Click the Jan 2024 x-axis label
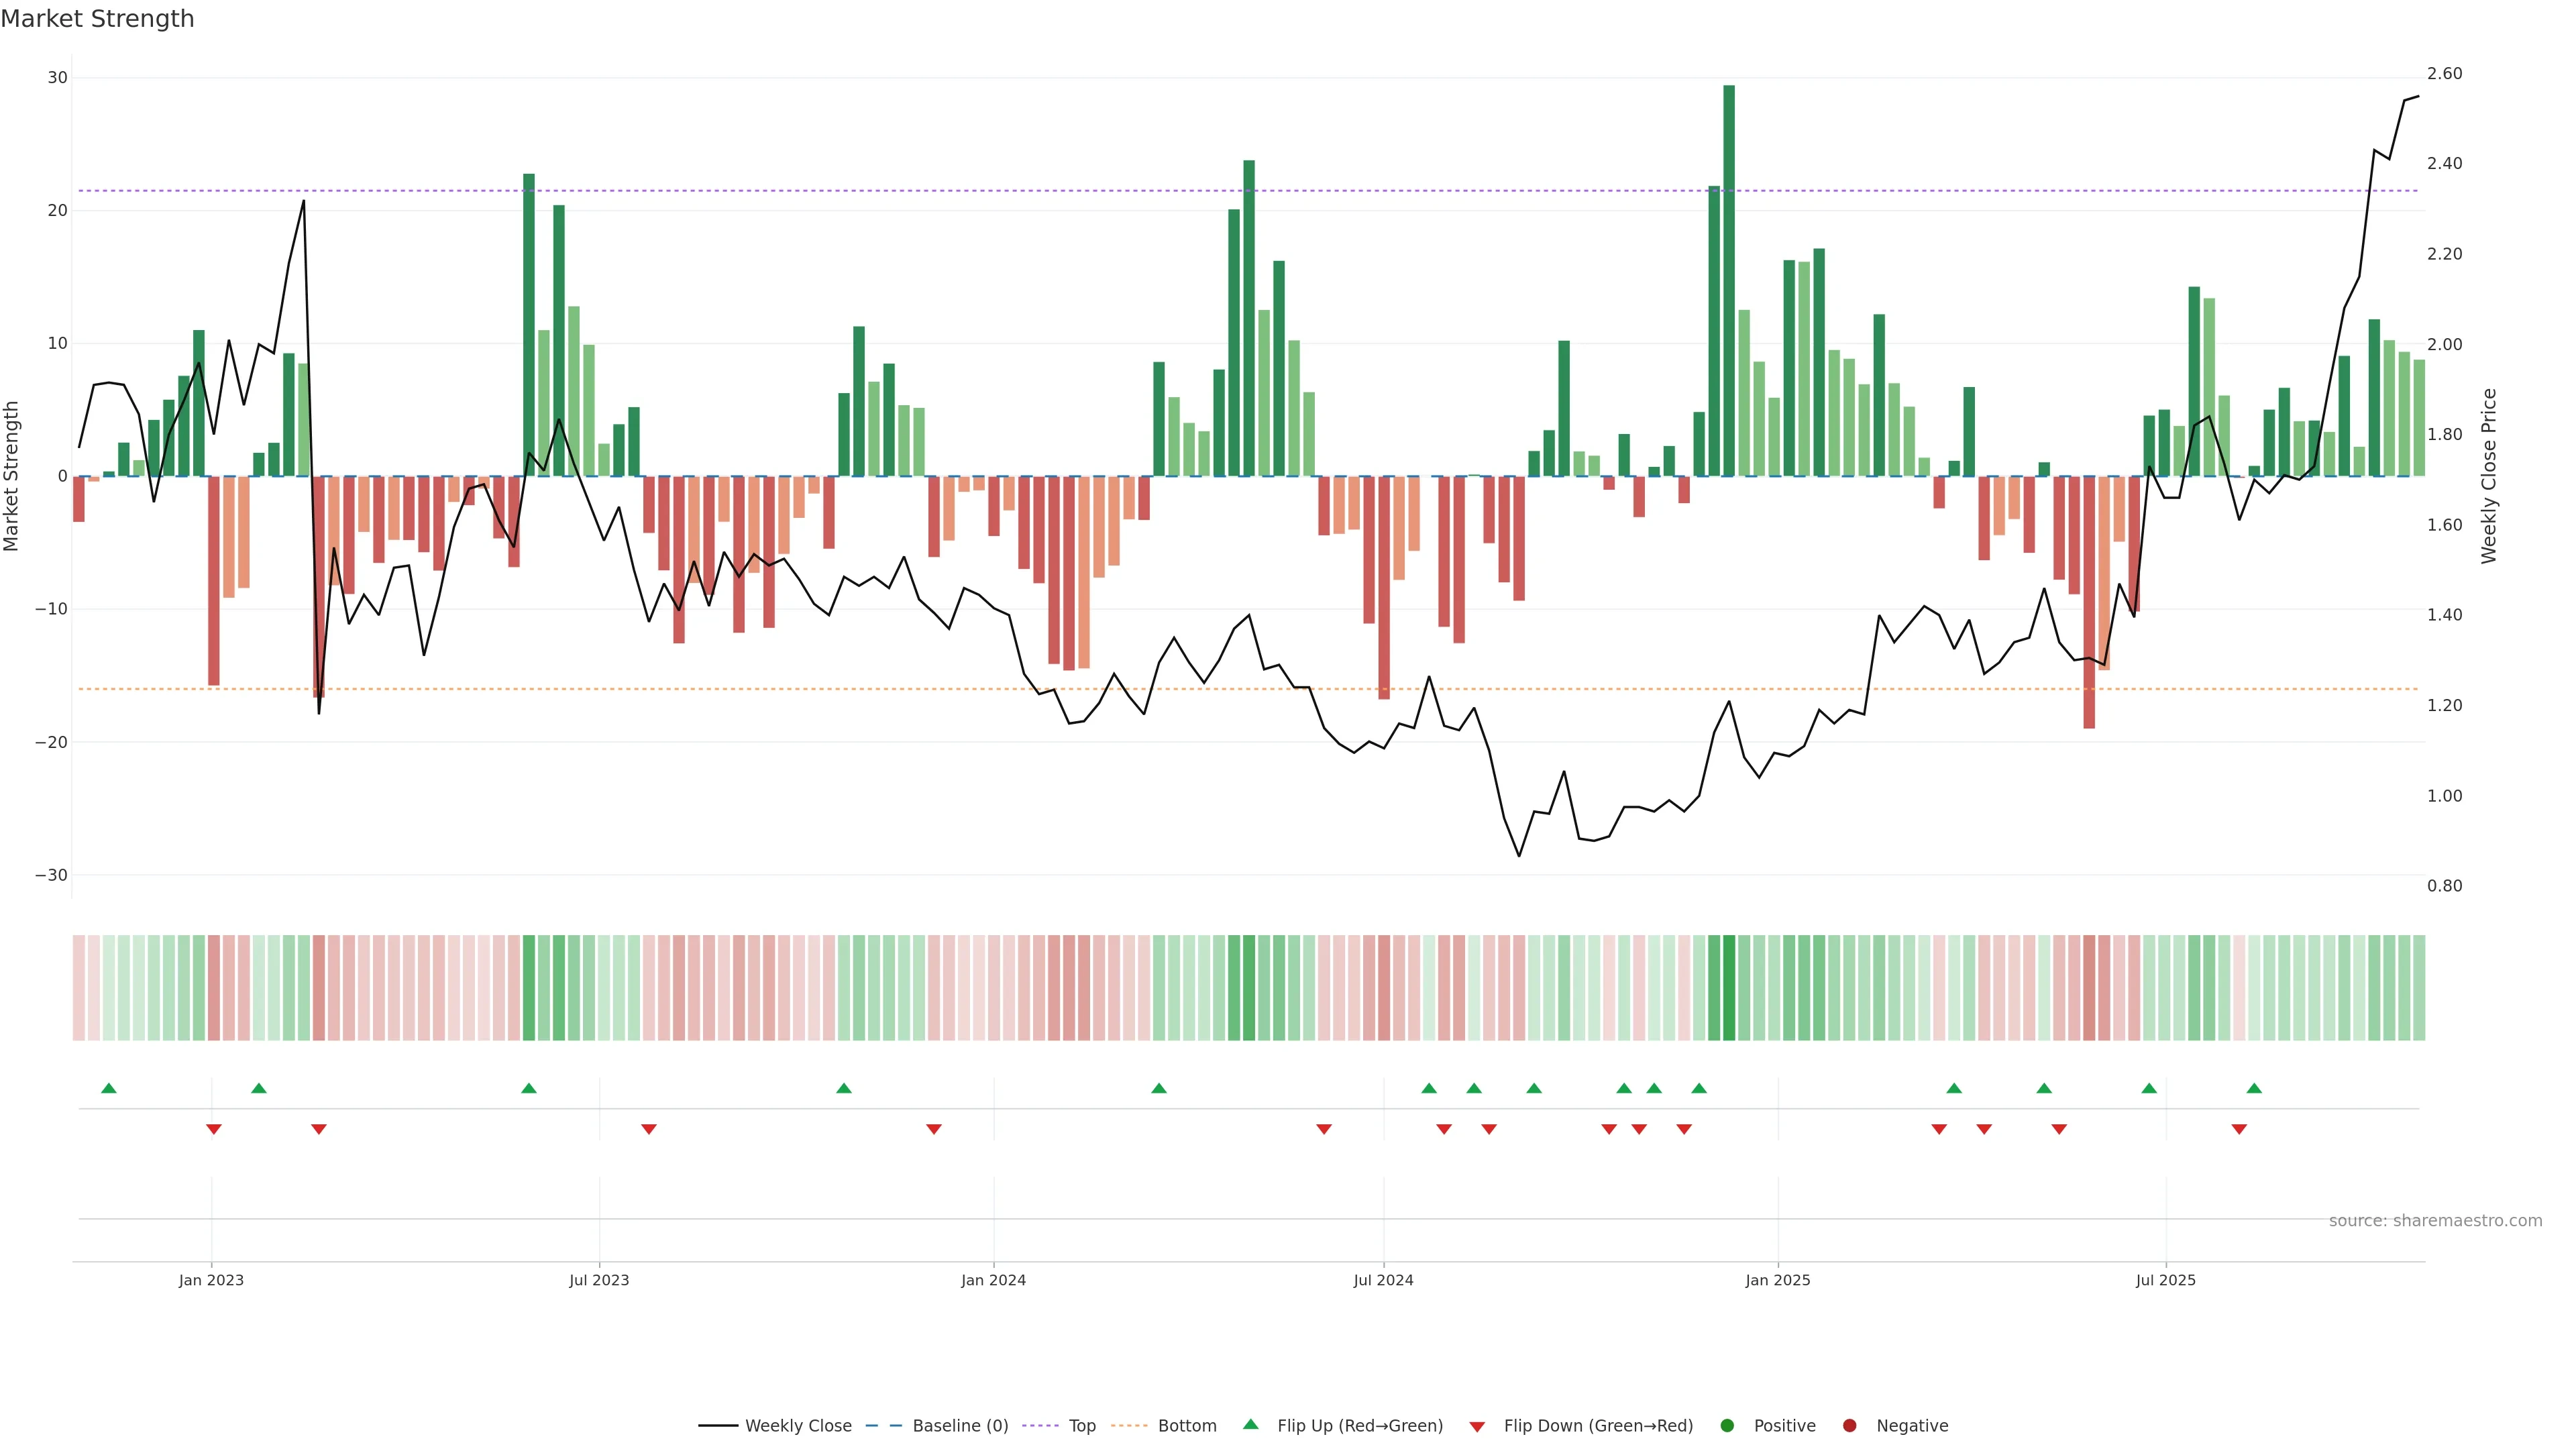The height and width of the screenshot is (1449, 2576). point(993,1280)
